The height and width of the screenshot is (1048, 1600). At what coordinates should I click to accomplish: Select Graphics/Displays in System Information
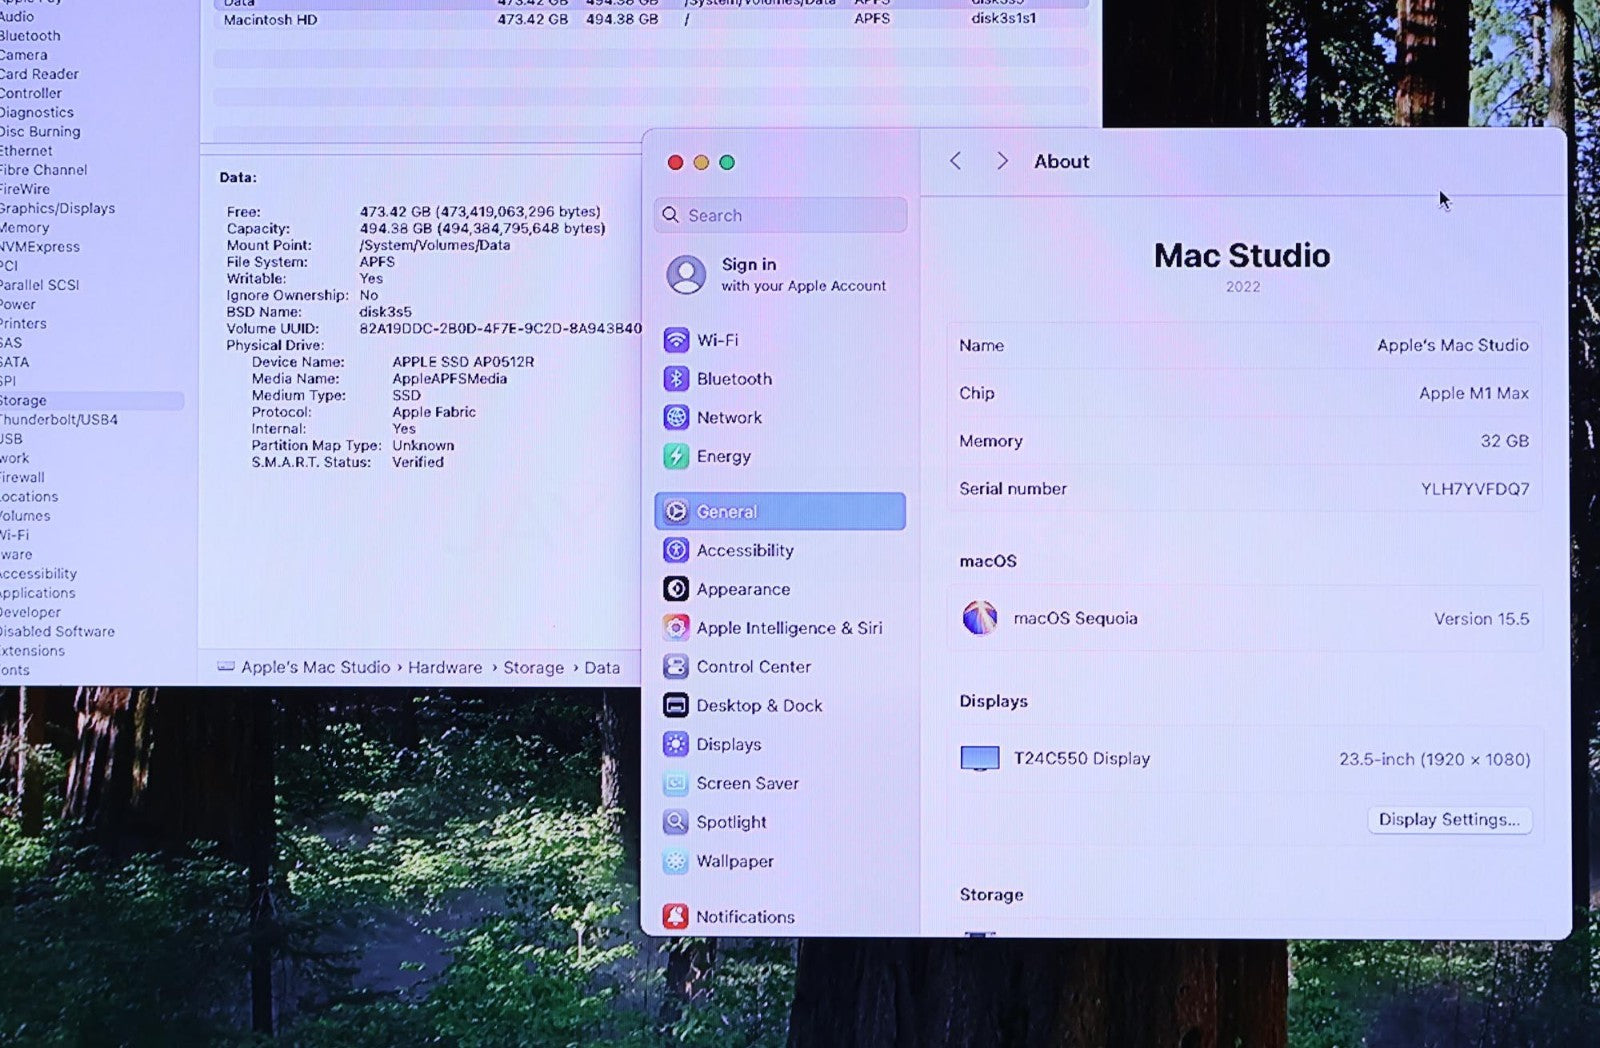click(x=57, y=208)
